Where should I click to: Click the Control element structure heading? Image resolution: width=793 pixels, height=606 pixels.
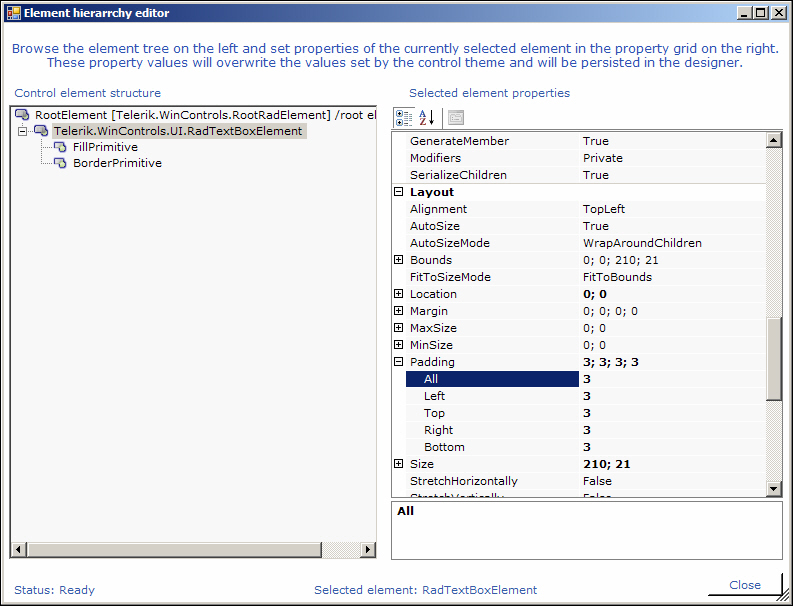[87, 93]
